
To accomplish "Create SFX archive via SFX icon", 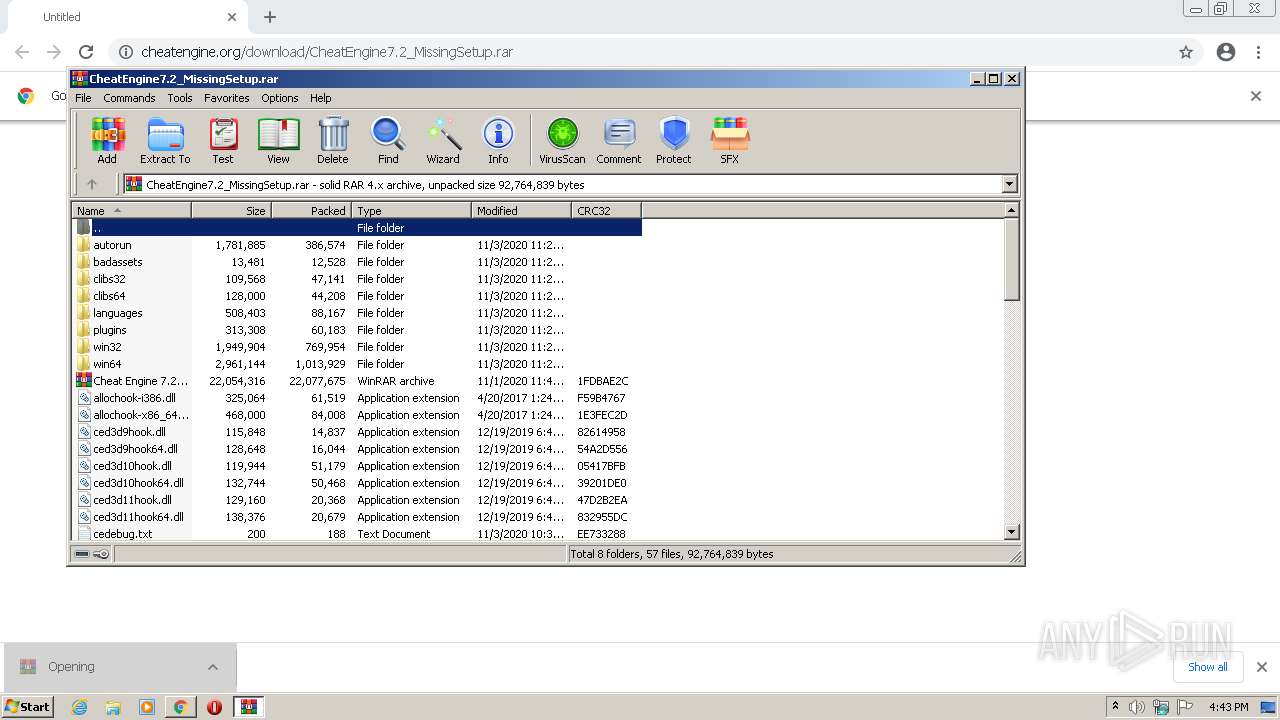I will pos(730,140).
